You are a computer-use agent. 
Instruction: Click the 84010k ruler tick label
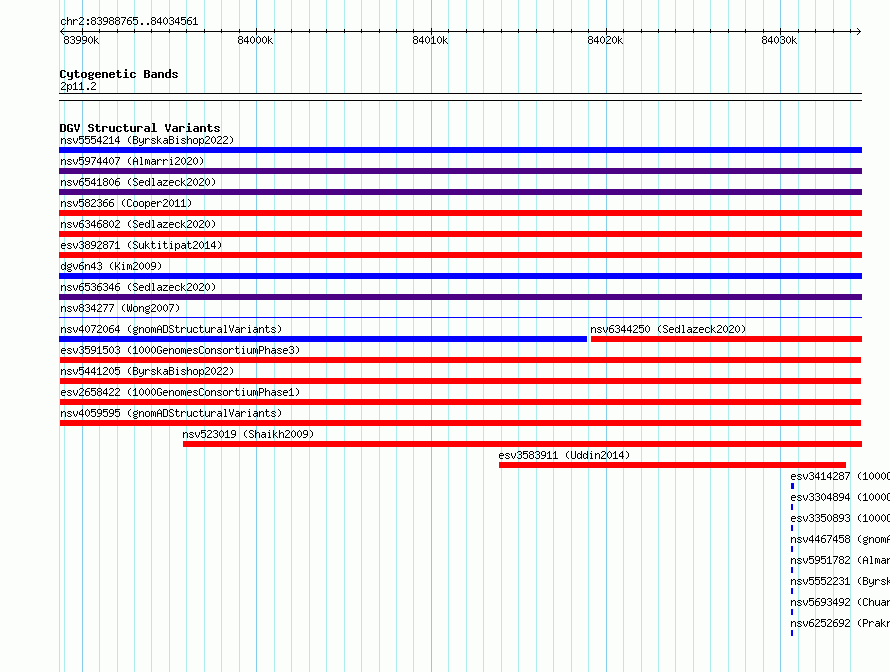(x=430, y=40)
